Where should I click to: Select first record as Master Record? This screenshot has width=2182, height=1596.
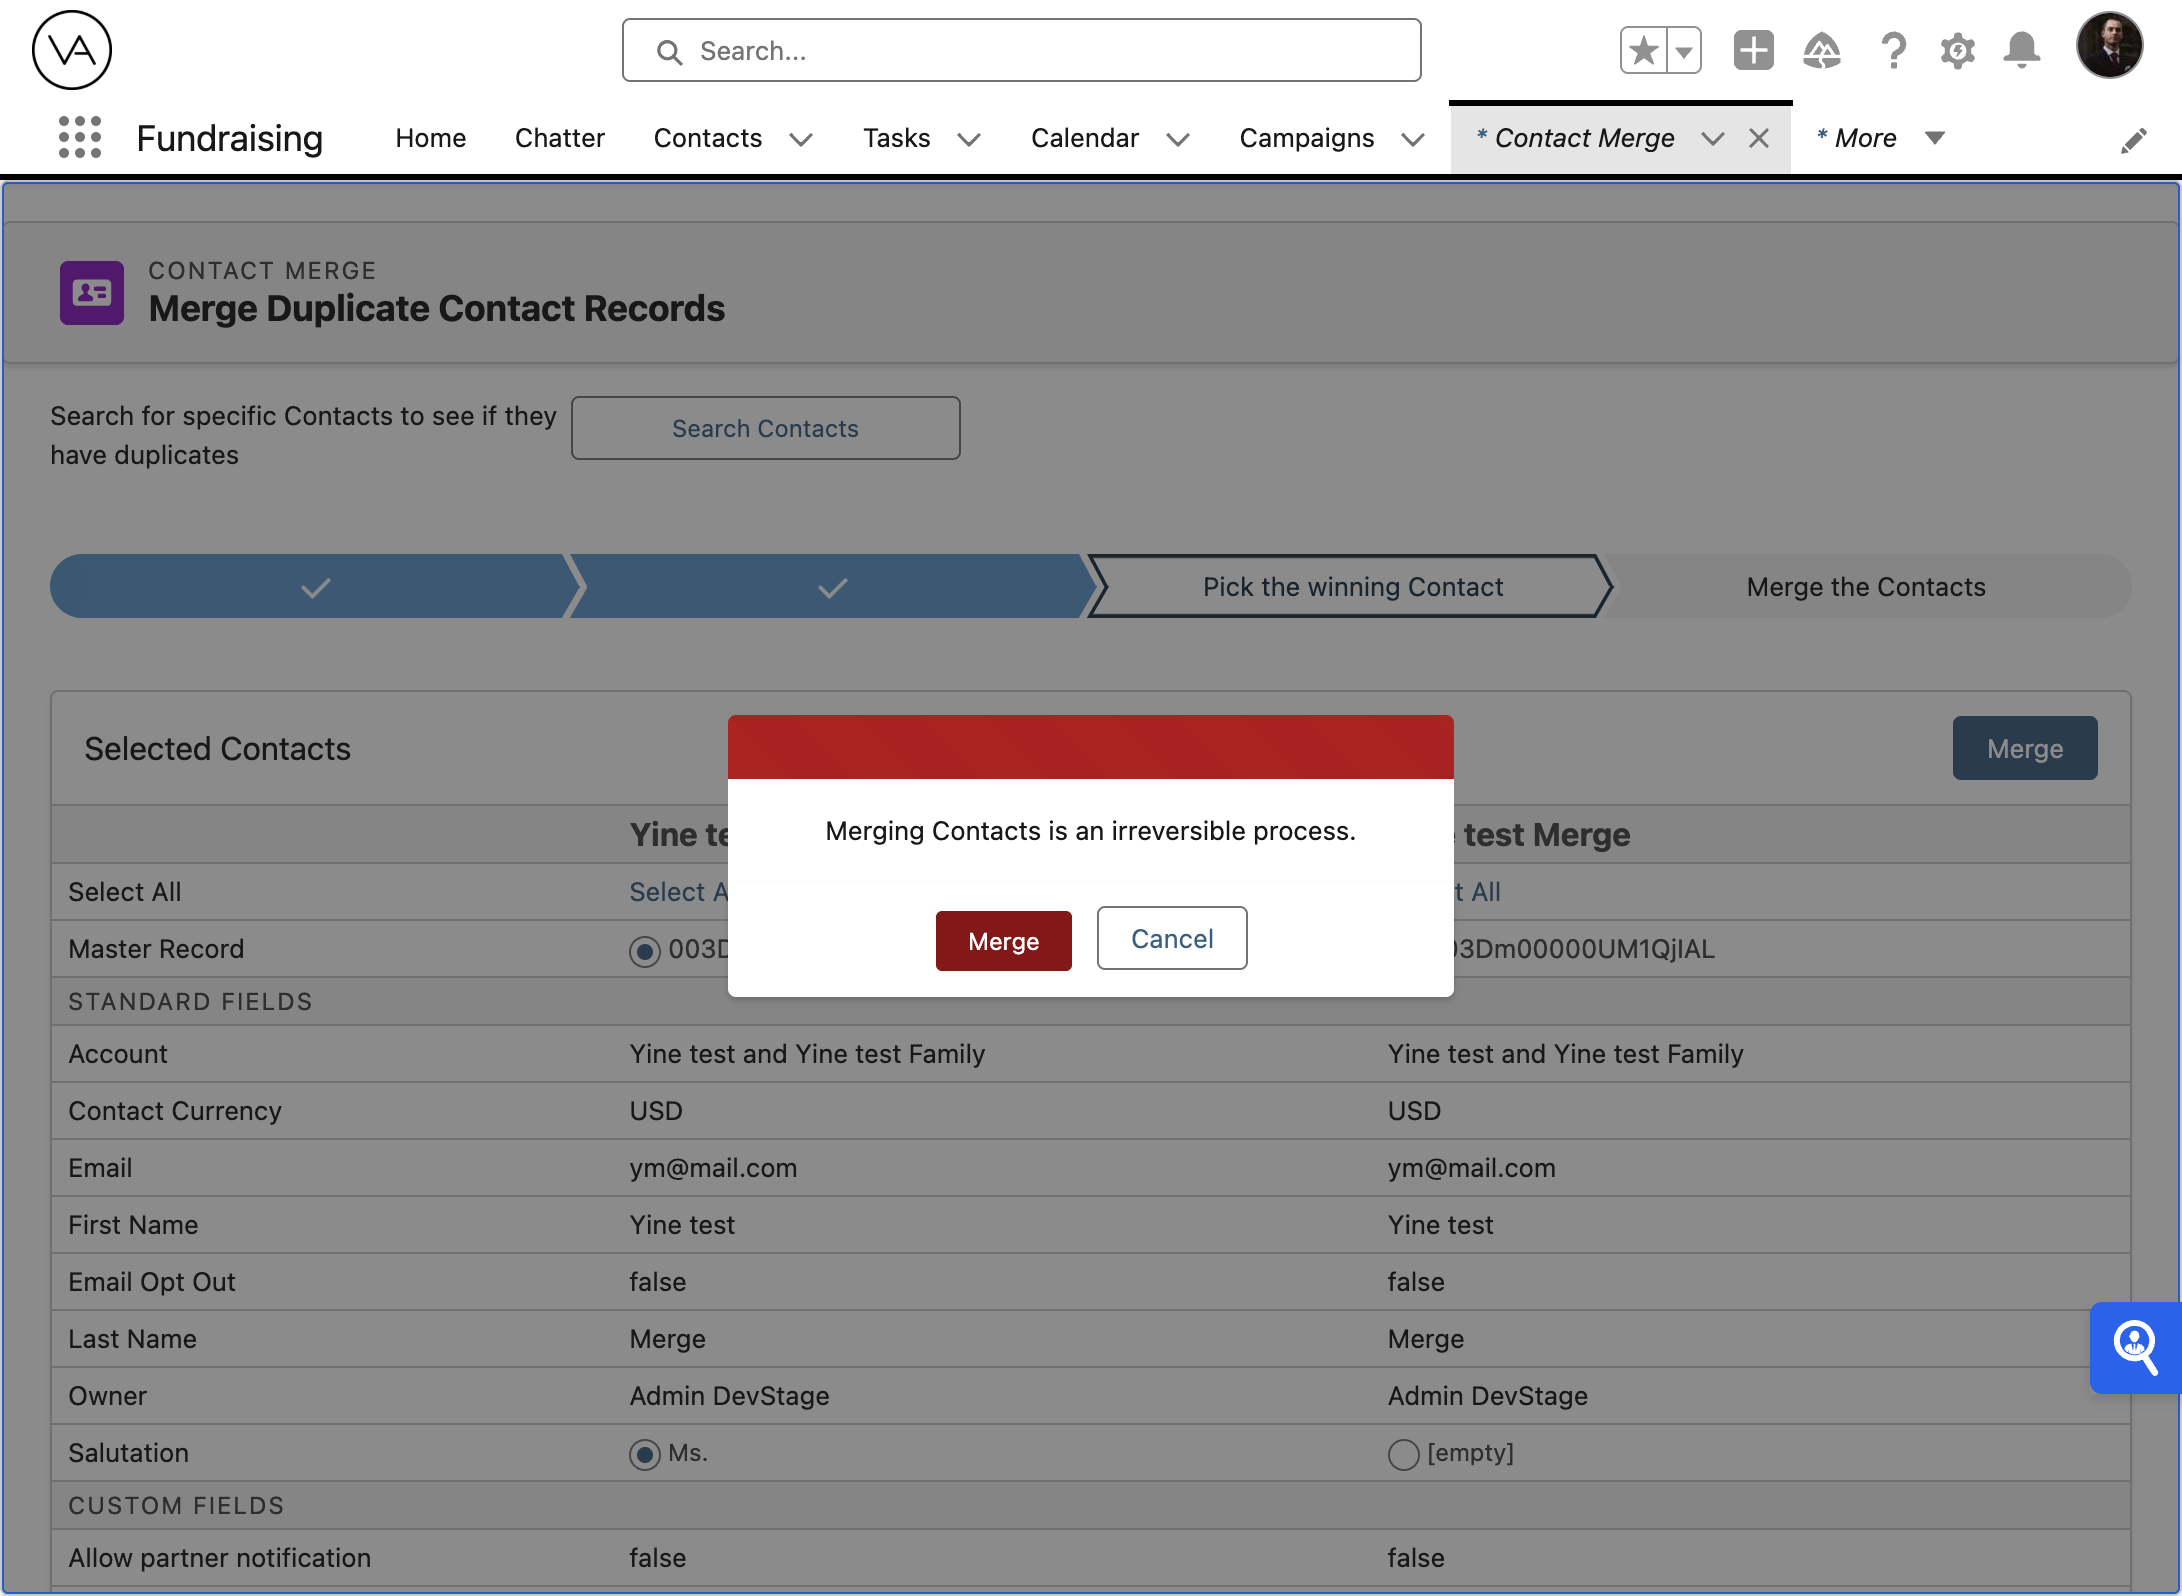click(645, 950)
